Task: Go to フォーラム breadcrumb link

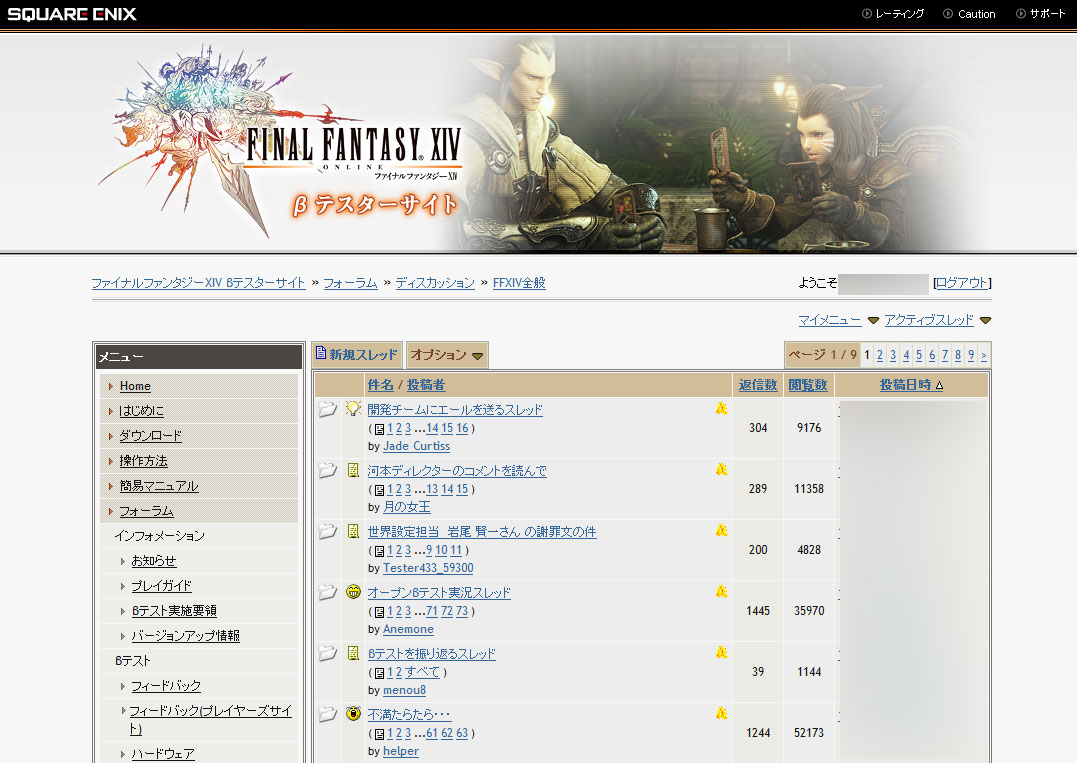Action: point(350,283)
